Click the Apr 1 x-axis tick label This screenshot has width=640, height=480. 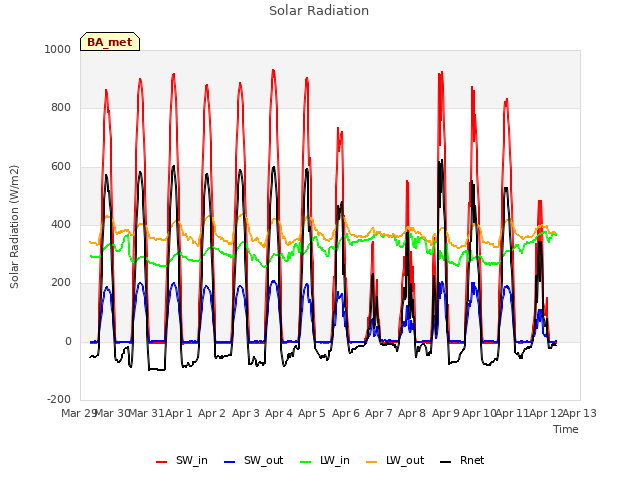tap(178, 413)
